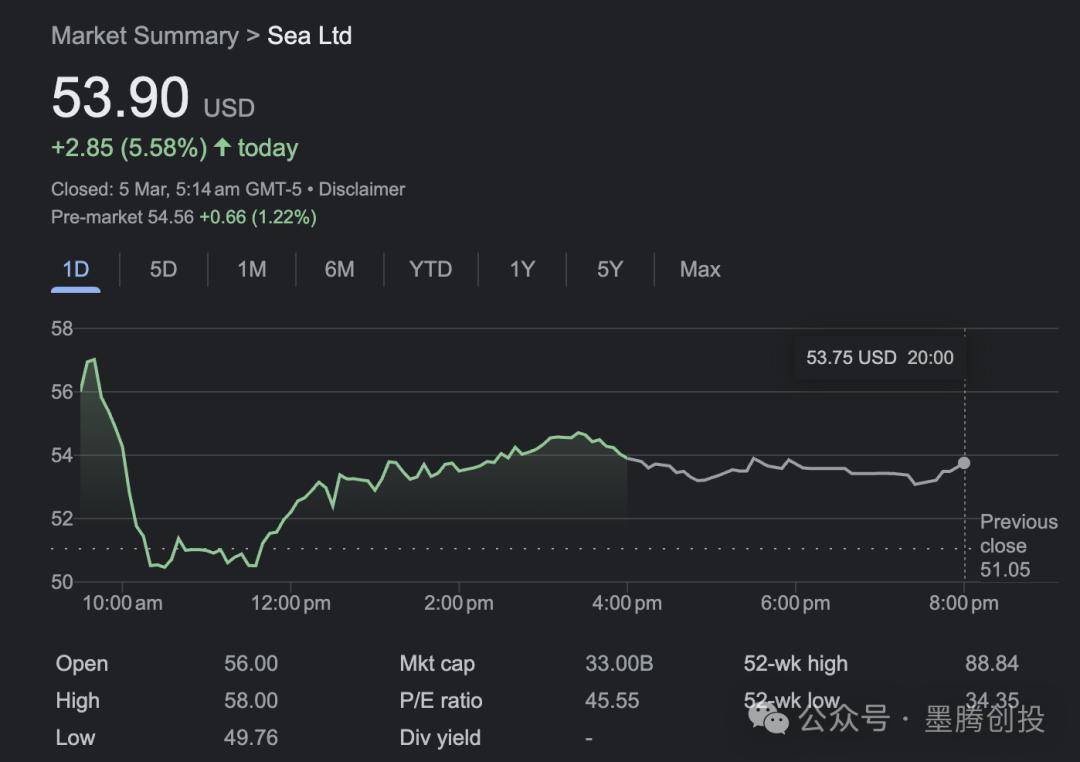Click the green up arrow icon
Screen dimensions: 1080x762
coord(222,148)
